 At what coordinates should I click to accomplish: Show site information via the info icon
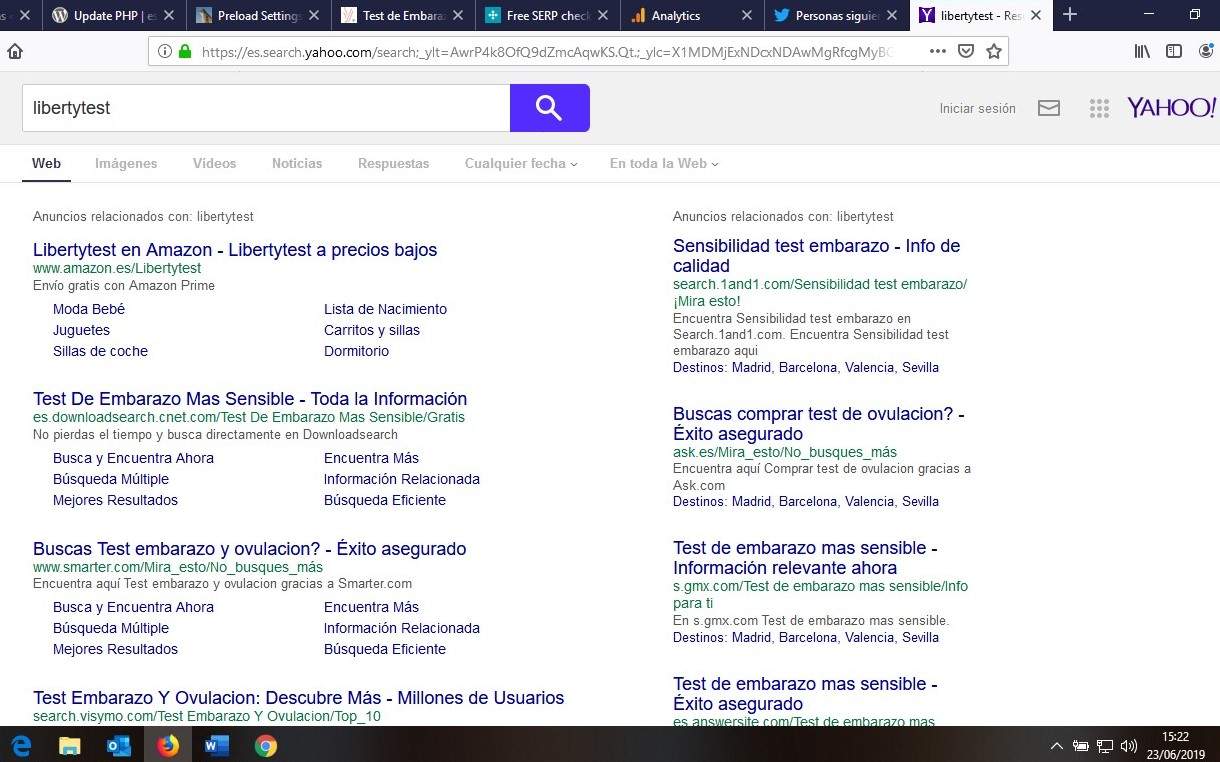[x=164, y=51]
